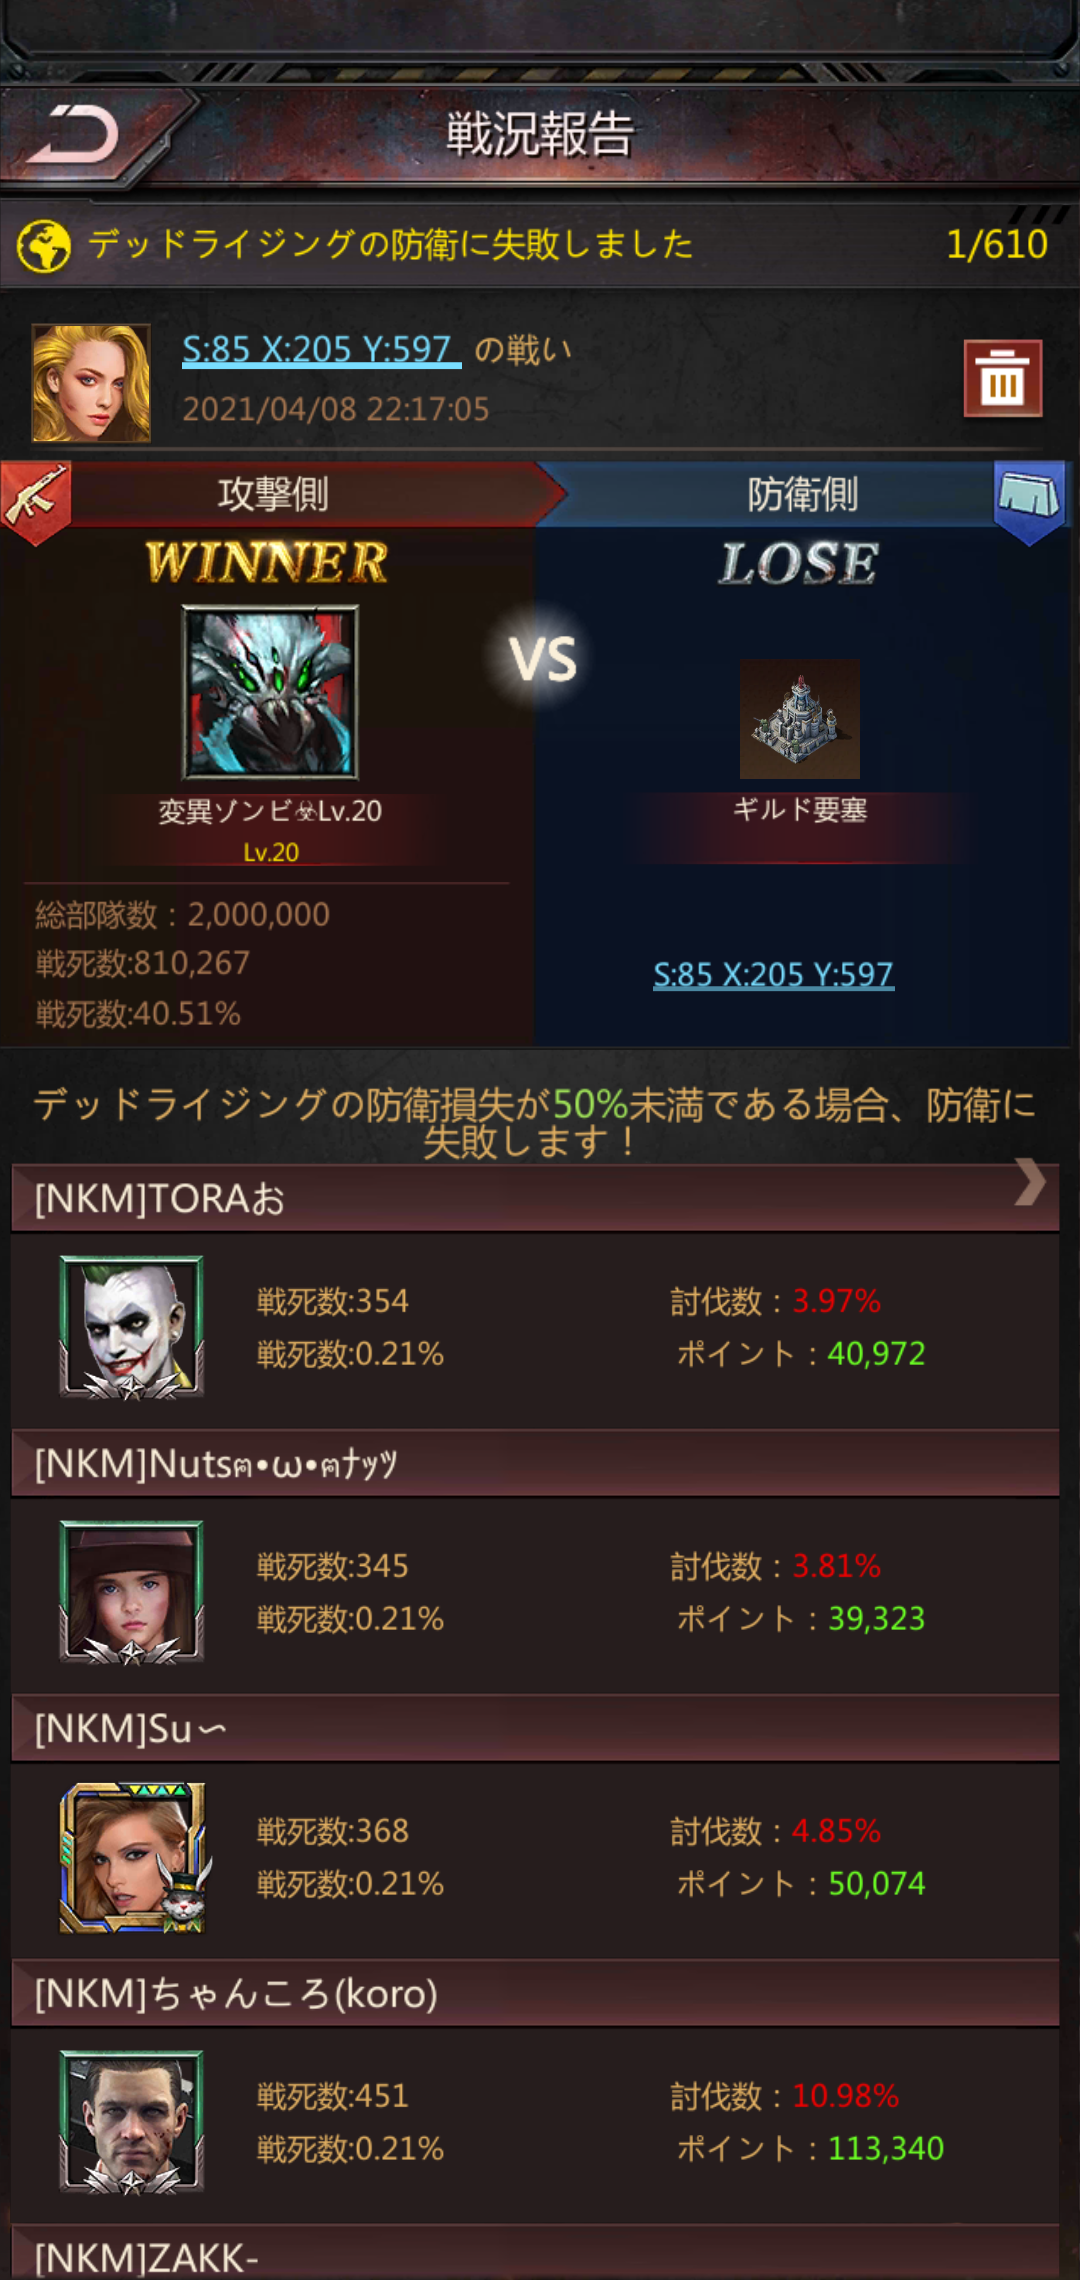The width and height of the screenshot is (1080, 2280).
Task: Tap the Joker-face avatar of TORAお
Action: pyautogui.click(x=132, y=1327)
